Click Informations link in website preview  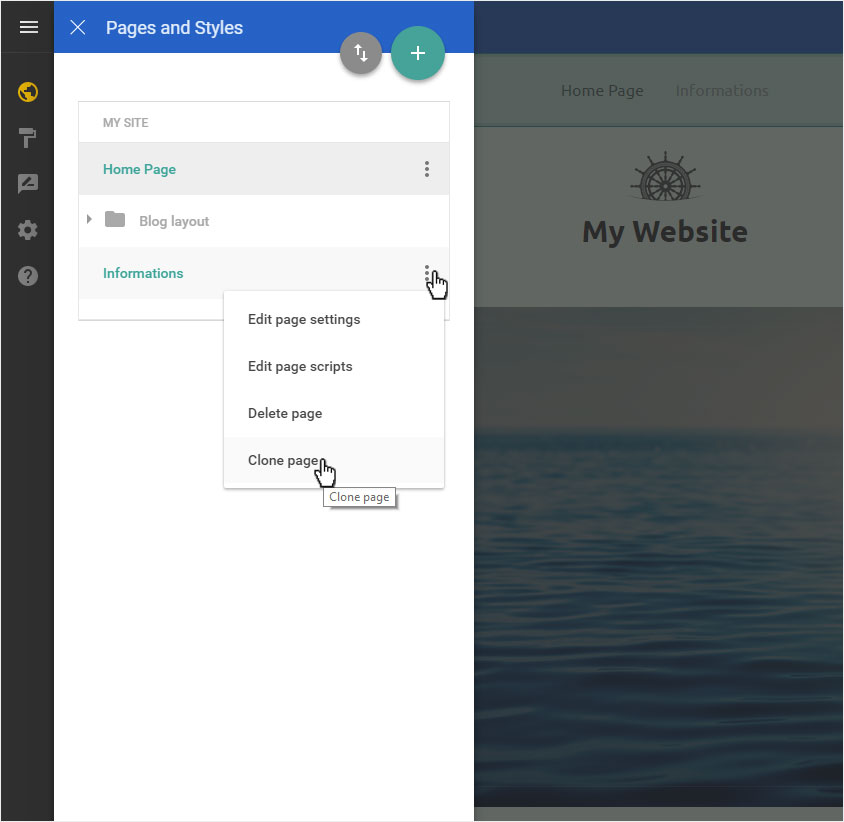pyautogui.click(x=722, y=91)
